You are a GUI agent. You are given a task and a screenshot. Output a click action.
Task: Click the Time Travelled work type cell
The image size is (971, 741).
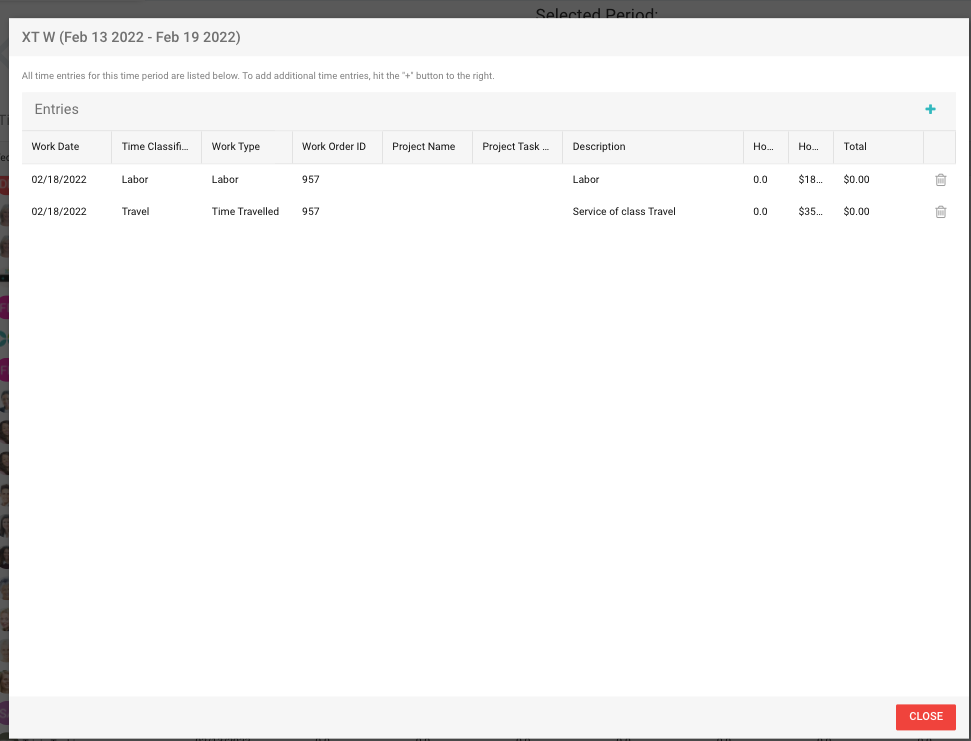(245, 212)
